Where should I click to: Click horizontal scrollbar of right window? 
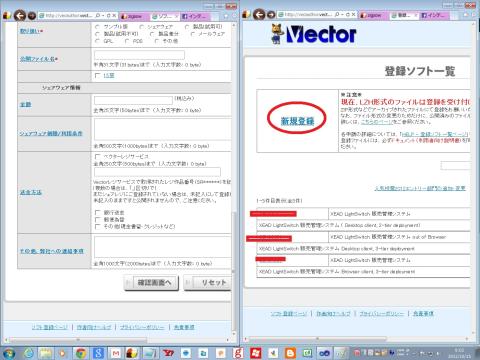(317, 339)
